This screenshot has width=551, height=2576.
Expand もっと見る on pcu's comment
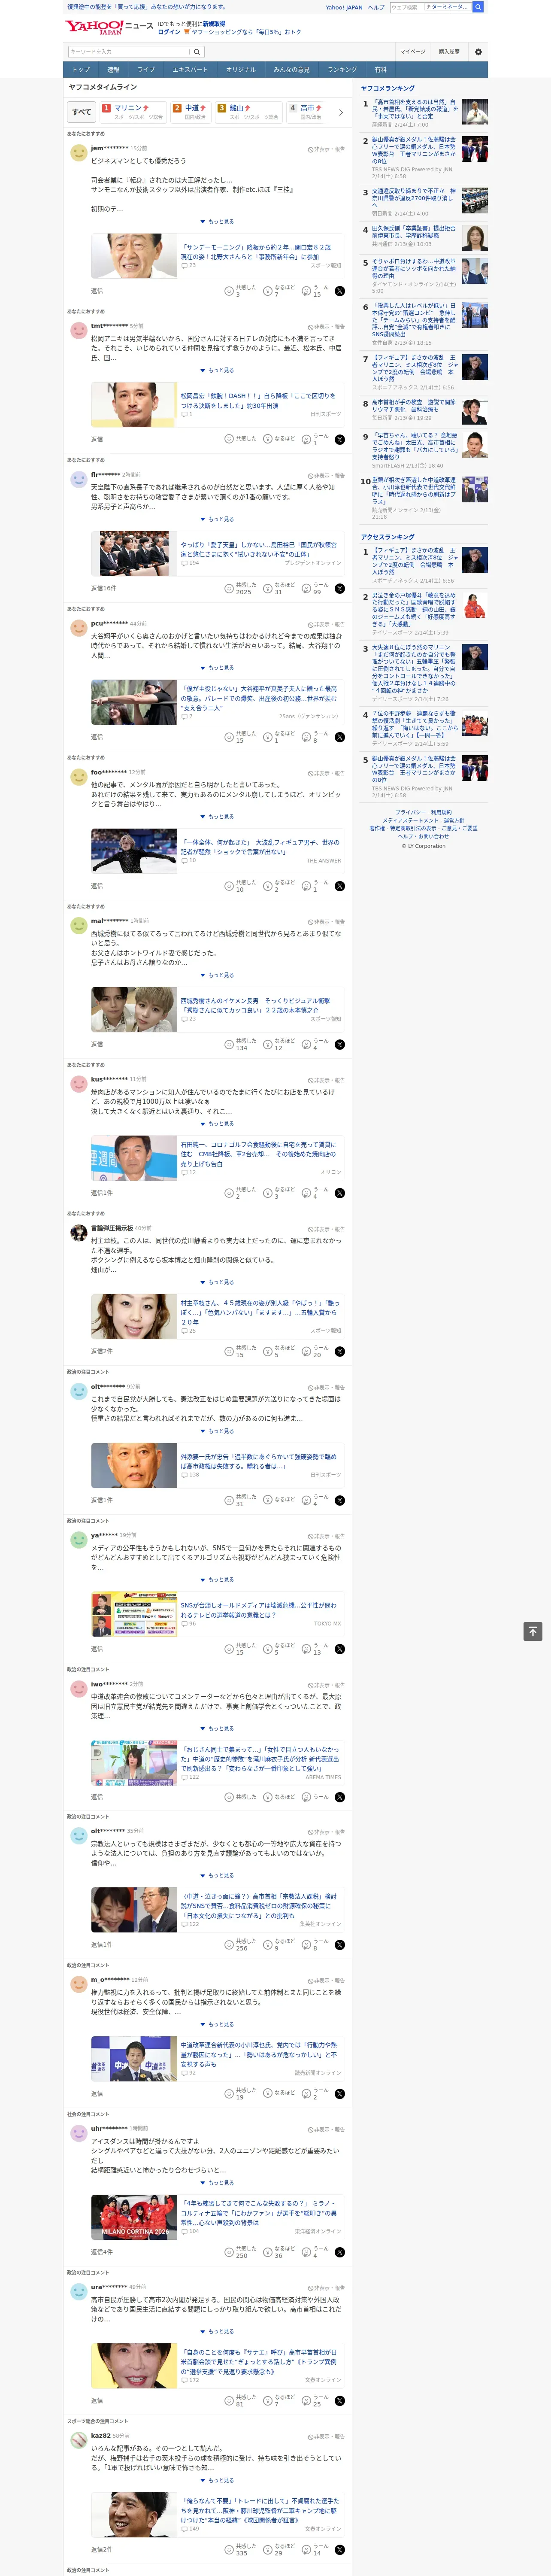point(217,668)
